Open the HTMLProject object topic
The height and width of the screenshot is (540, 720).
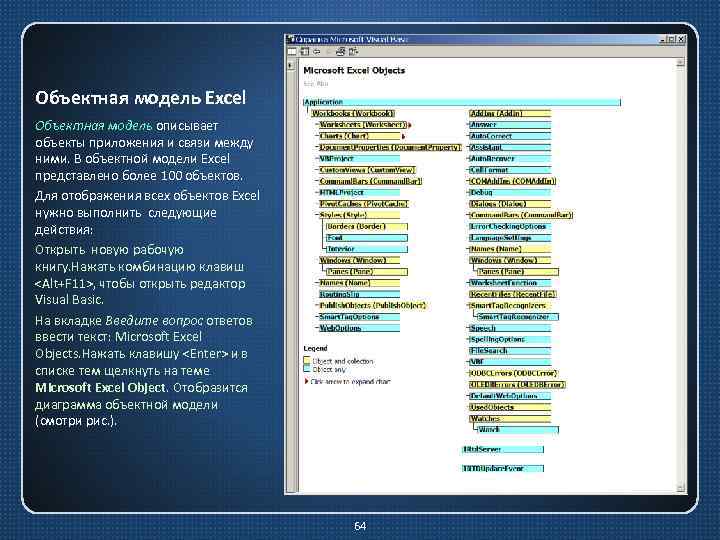tap(360, 192)
